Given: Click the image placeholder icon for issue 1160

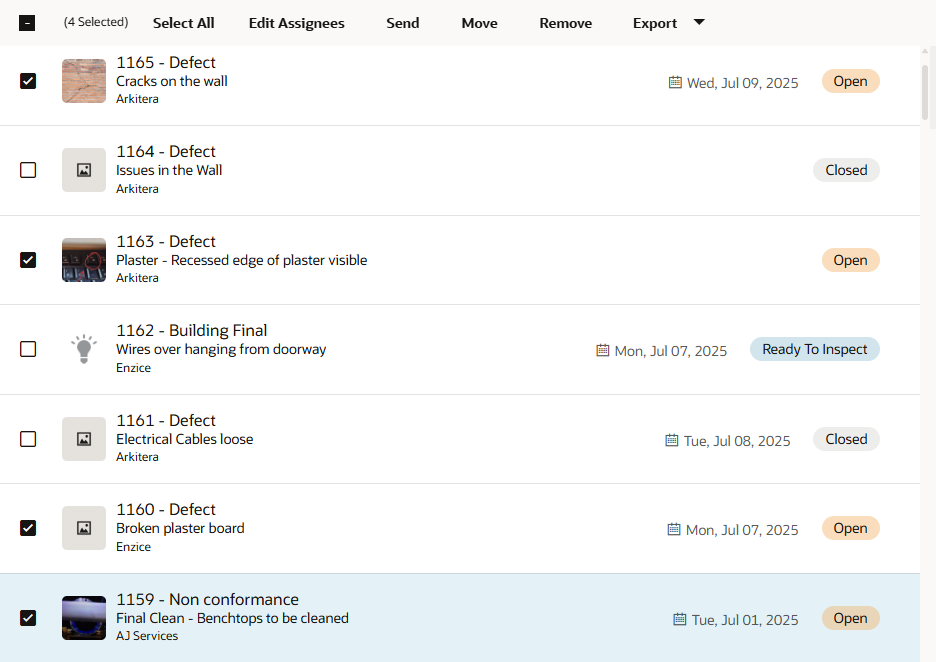Looking at the screenshot, I should click(84, 528).
